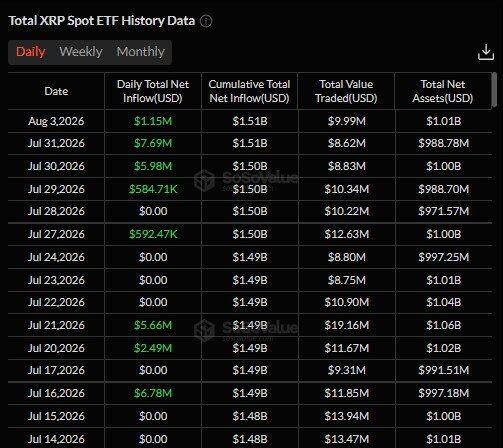Click the $13.47M traded value
This screenshot has width=503, height=448.
347,439
